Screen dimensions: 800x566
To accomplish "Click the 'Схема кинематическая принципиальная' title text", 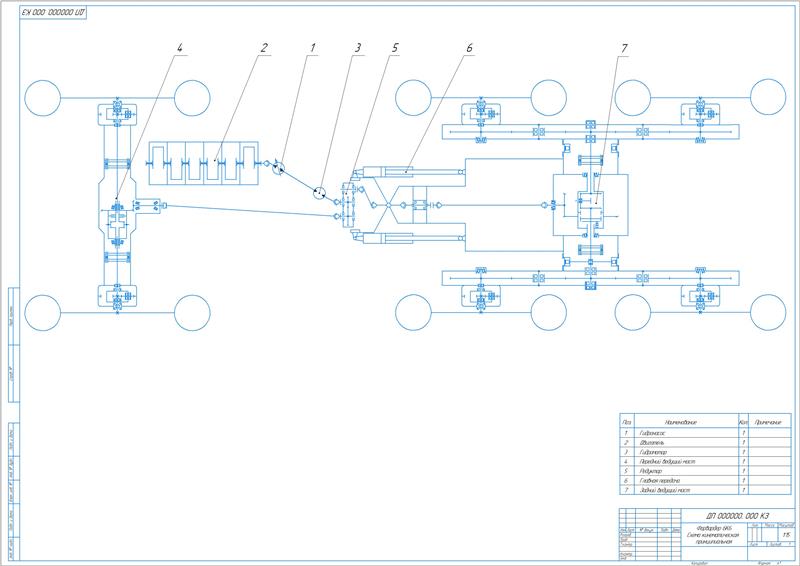I will [714, 538].
